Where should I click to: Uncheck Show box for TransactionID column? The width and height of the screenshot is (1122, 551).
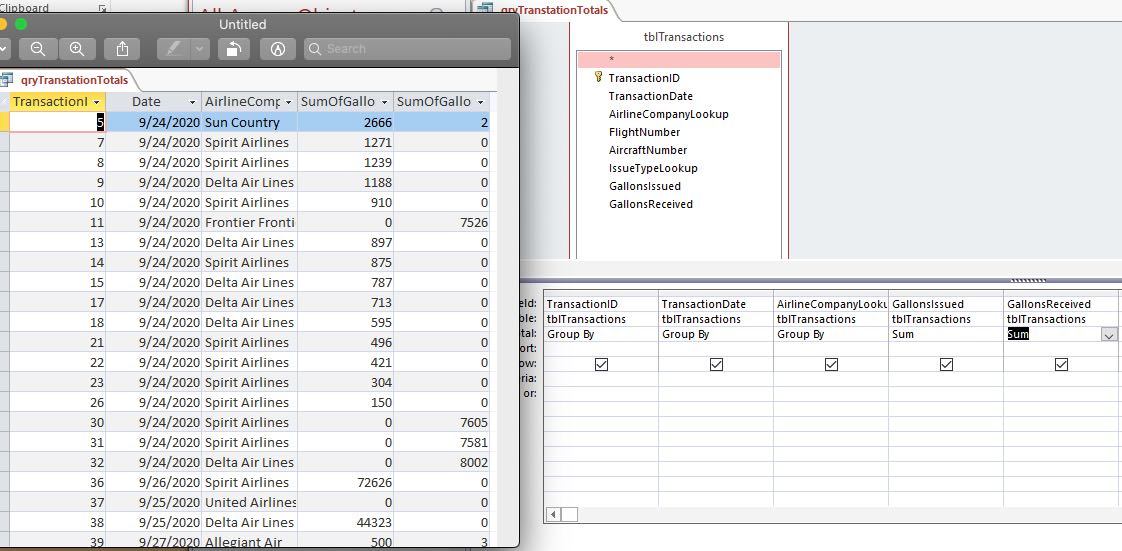click(x=601, y=365)
